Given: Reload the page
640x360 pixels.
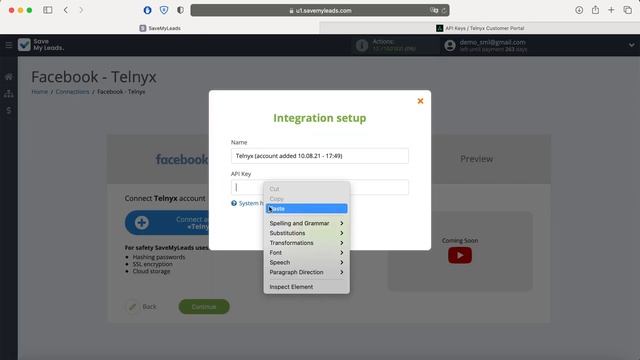Looking at the screenshot, I should coord(444,11).
